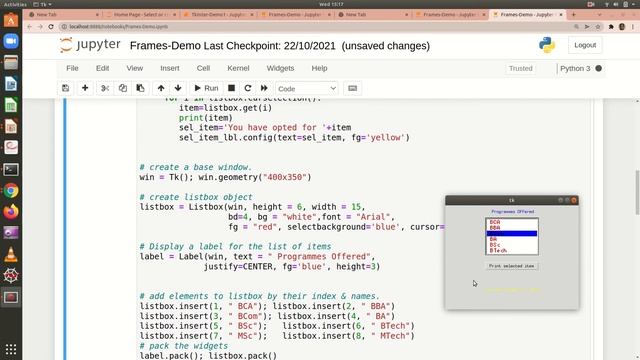Screen dimensions: 640x360
Task: Click the clock in the top bar
Action: 331,4
